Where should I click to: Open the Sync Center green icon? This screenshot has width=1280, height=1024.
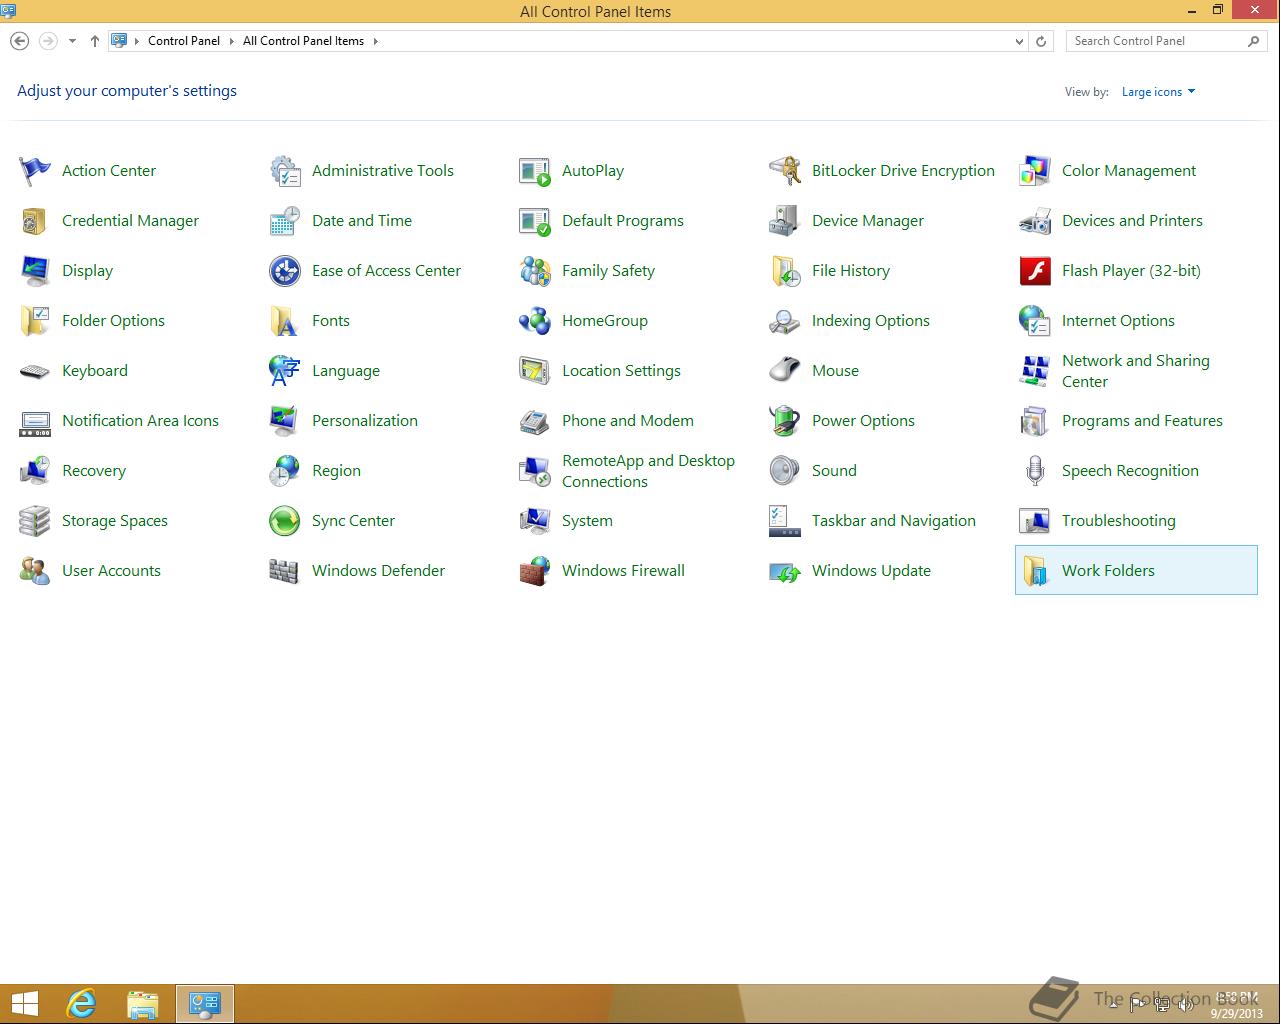pos(285,521)
